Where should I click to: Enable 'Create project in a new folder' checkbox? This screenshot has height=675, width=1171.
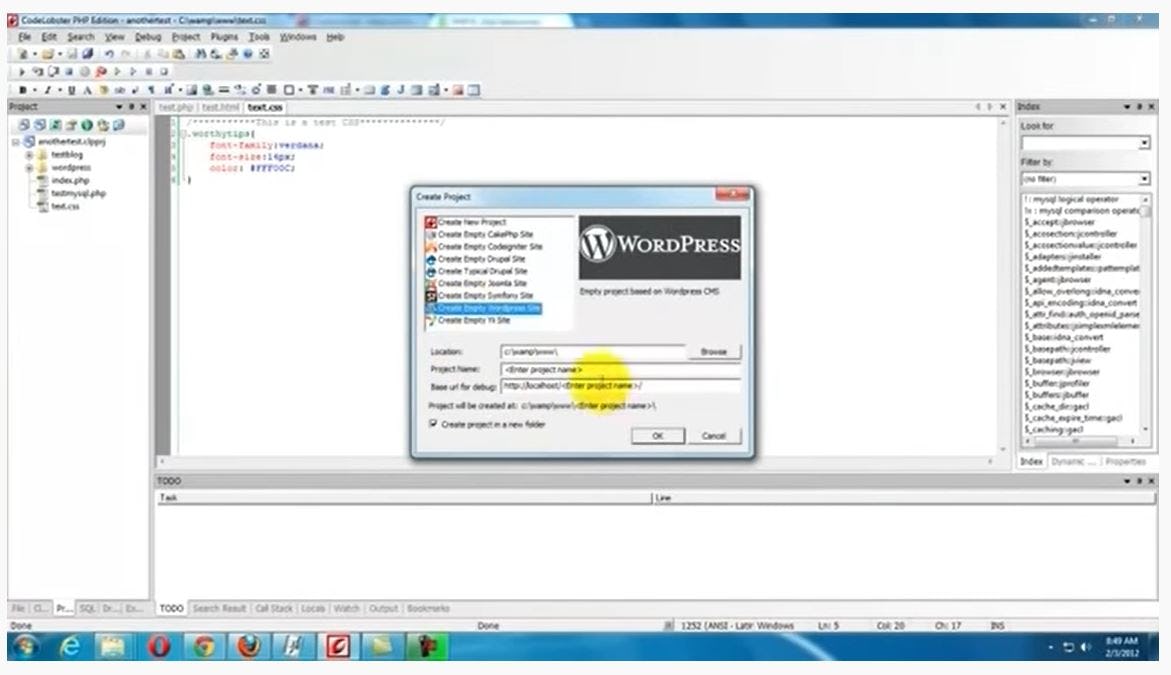pos(432,424)
